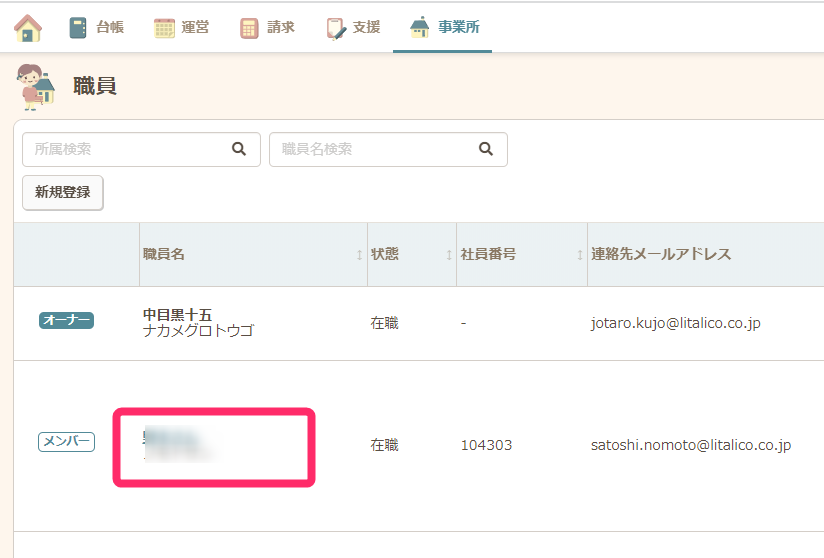The image size is (824, 558).
Task: Click the 請求 calculator icon
Action: [249, 28]
